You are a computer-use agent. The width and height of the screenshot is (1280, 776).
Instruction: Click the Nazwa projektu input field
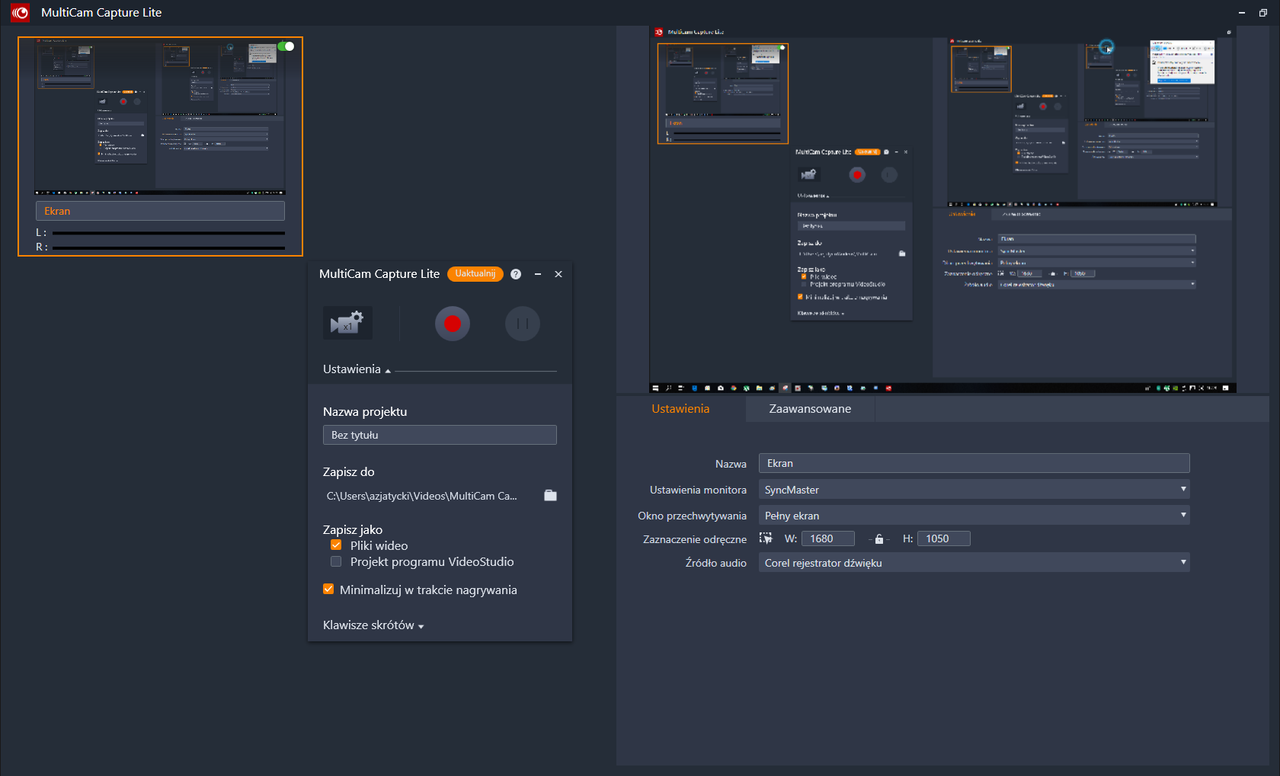click(440, 435)
